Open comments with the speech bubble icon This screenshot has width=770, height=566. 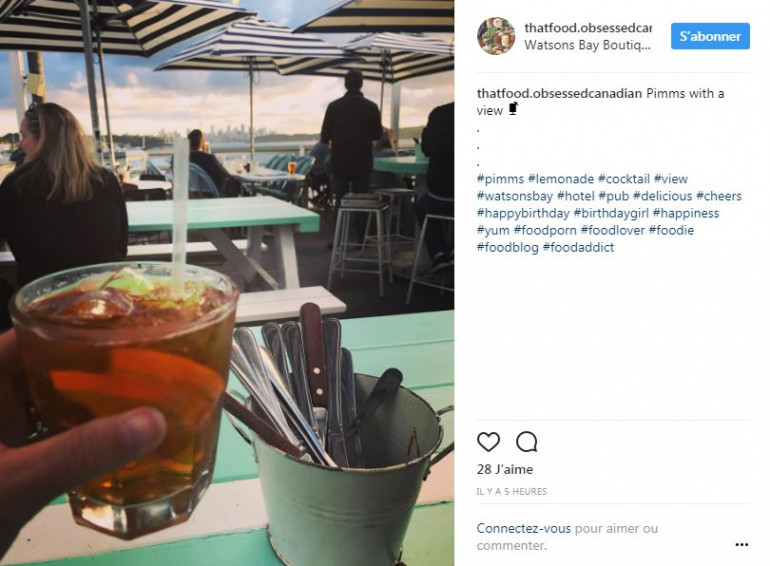[x=526, y=442]
